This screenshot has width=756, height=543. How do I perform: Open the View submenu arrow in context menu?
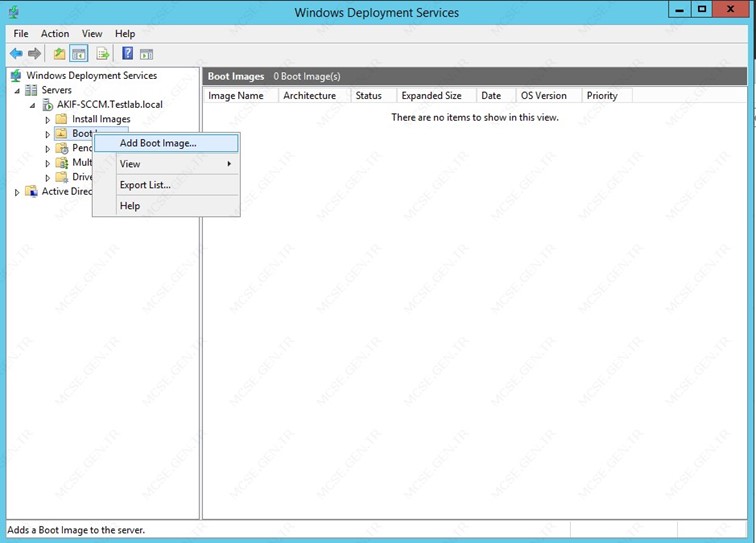[x=229, y=164]
